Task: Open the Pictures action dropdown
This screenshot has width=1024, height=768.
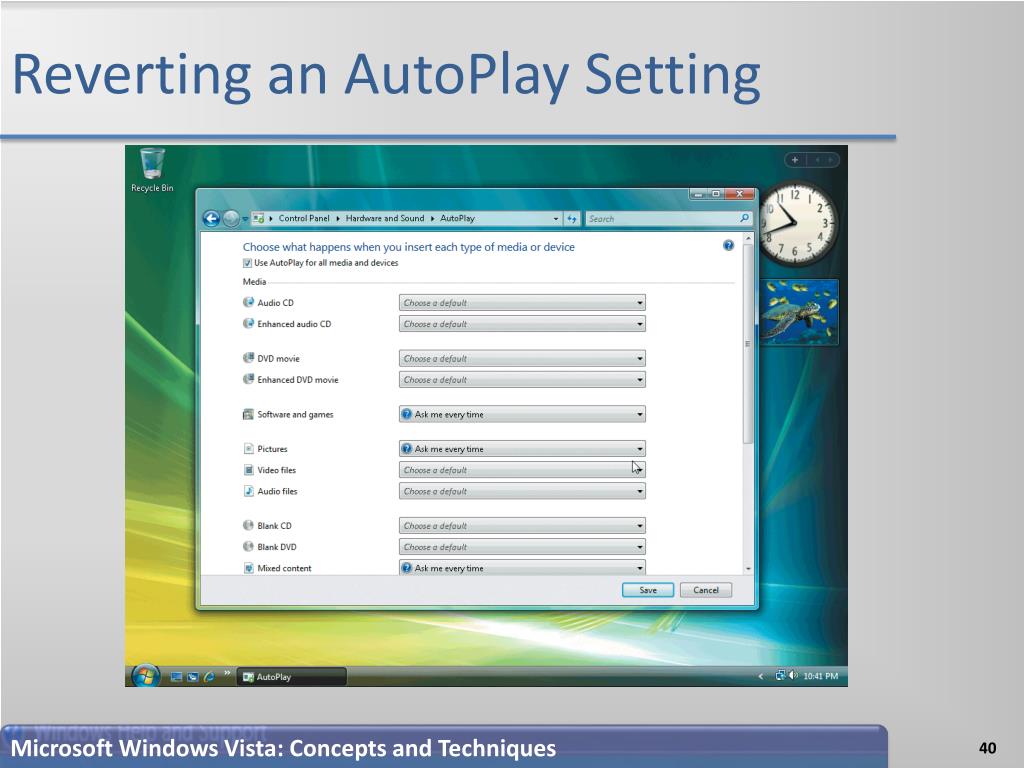Action: point(522,449)
